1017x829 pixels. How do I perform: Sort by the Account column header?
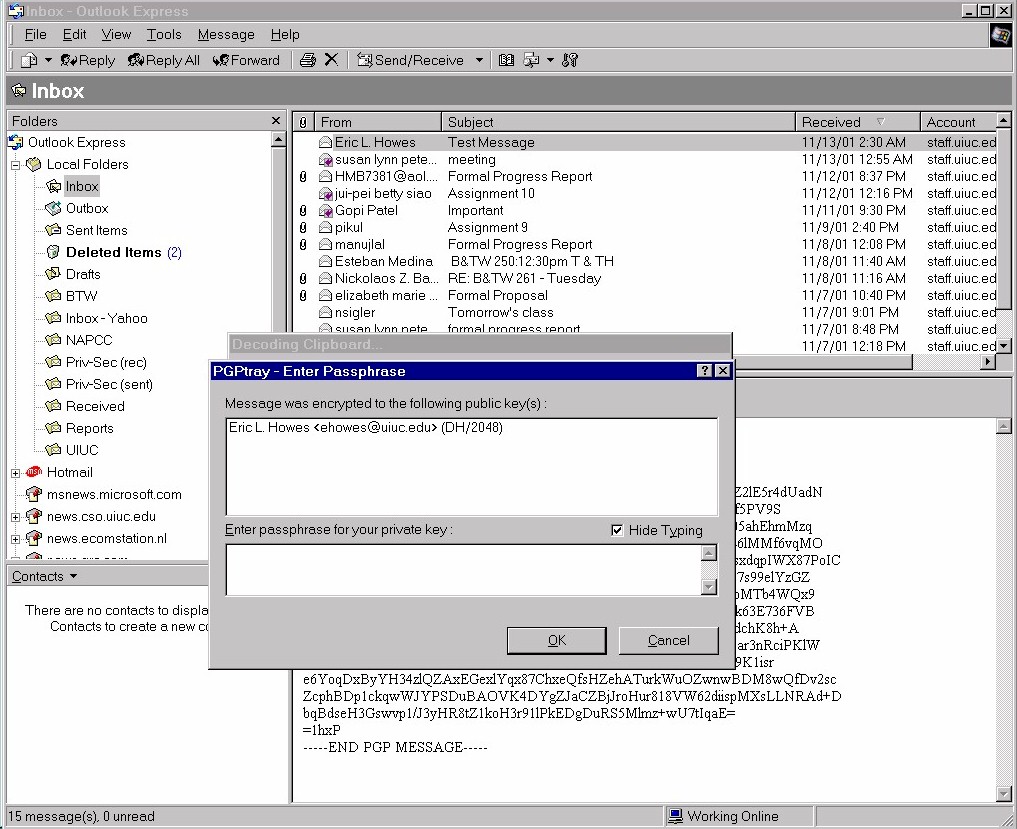[958, 122]
